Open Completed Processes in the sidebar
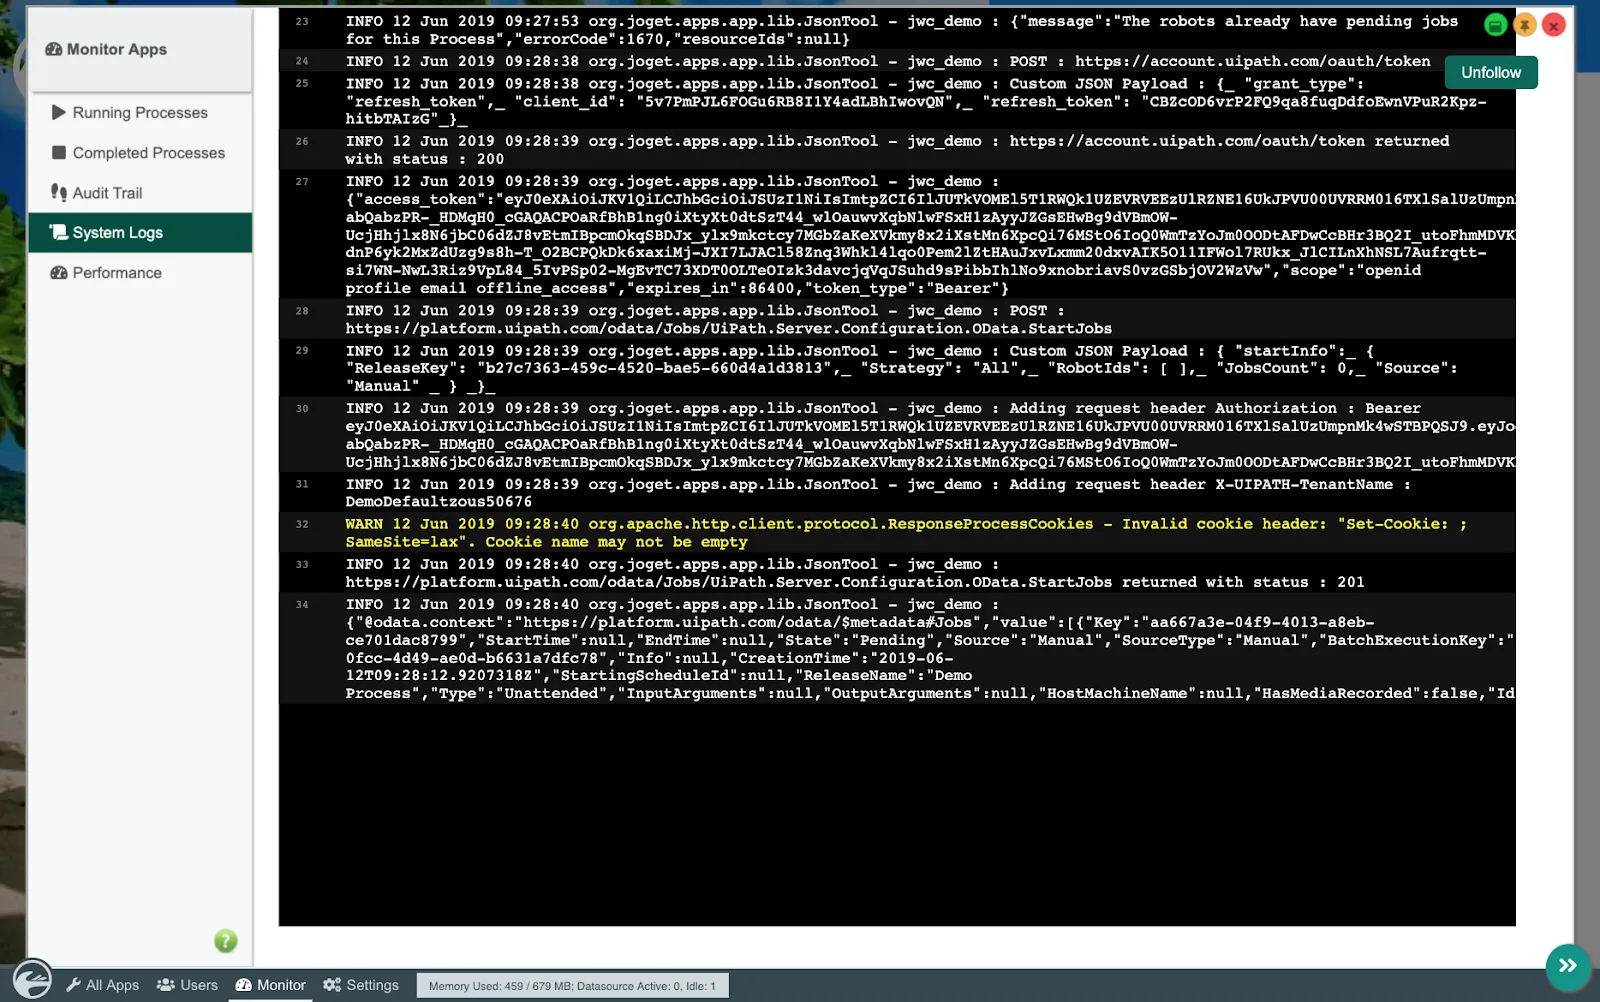Image resolution: width=1600 pixels, height=1002 pixels. pyautogui.click(x=140, y=153)
